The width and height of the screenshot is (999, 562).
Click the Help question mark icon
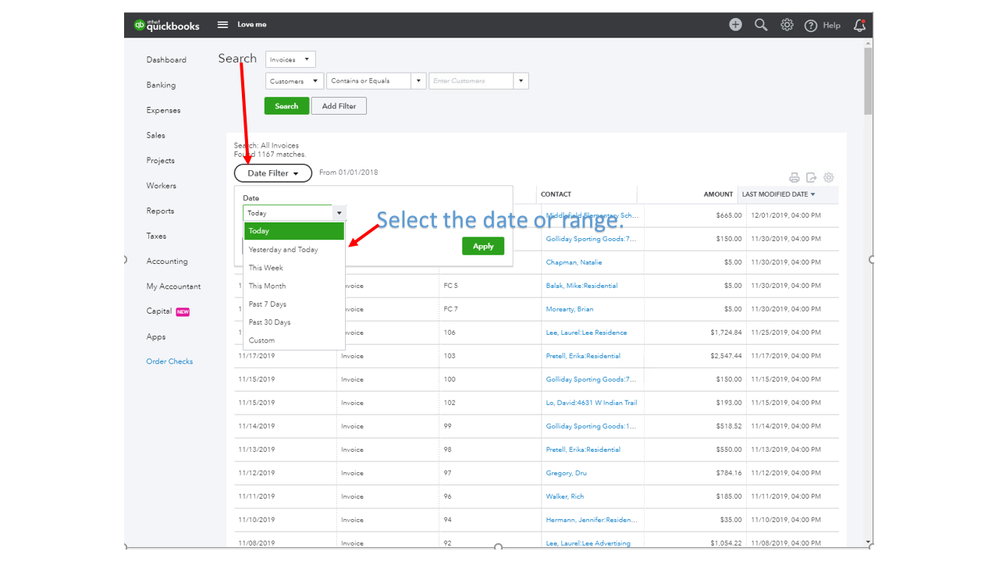click(811, 26)
